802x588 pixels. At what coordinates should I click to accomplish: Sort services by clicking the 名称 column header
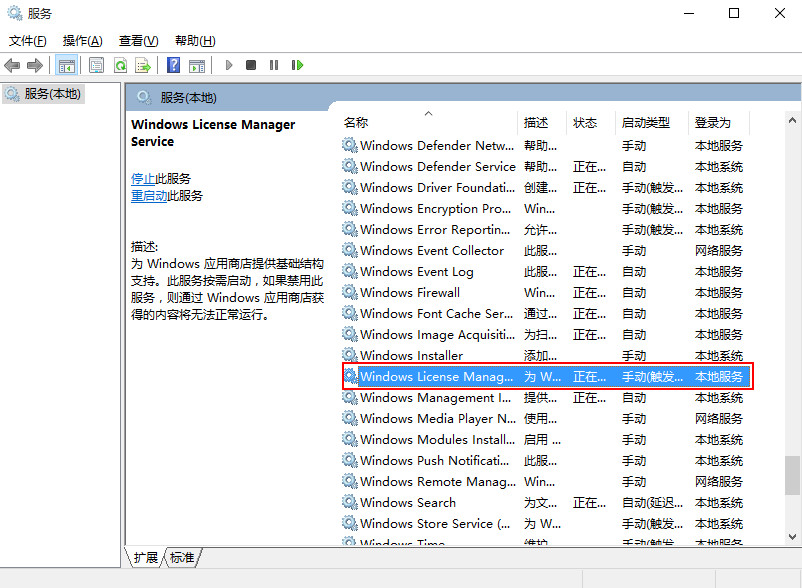[x=356, y=121]
